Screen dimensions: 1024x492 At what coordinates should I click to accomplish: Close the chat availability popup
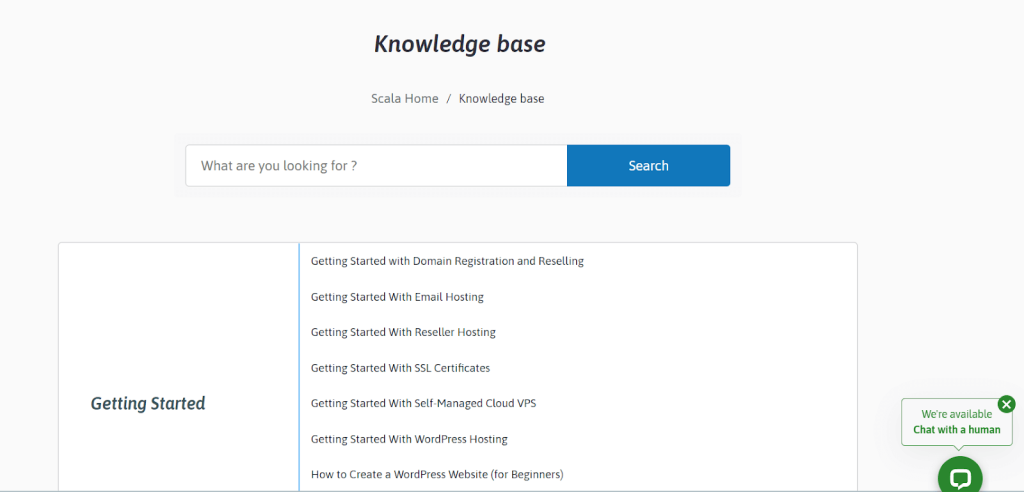pos(1006,404)
